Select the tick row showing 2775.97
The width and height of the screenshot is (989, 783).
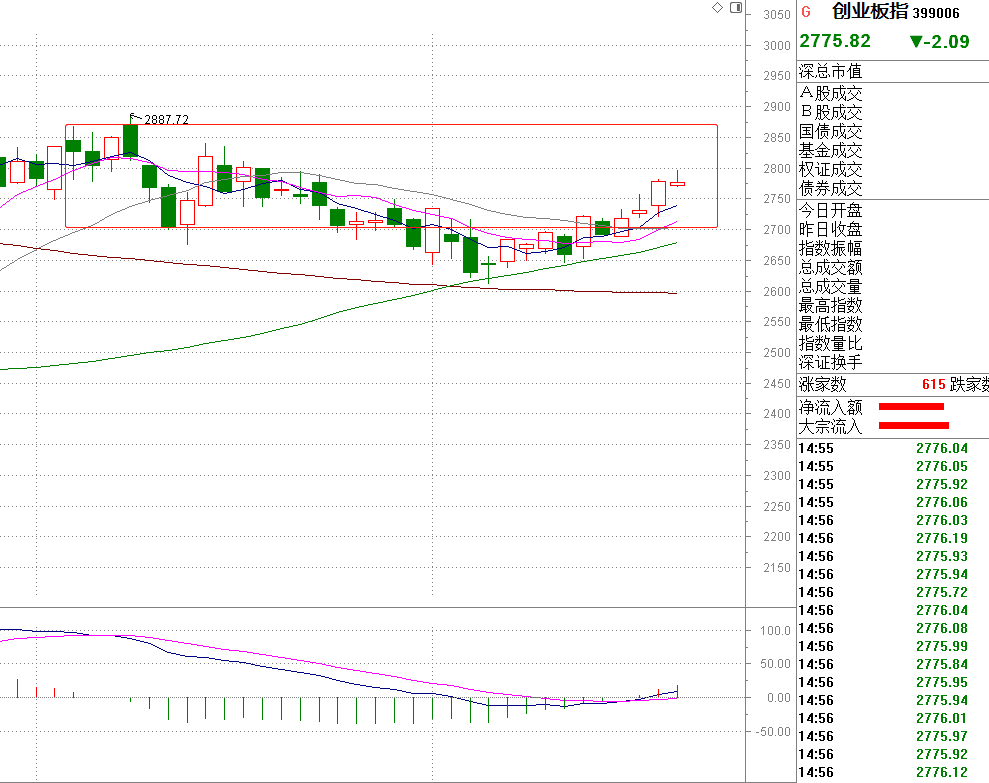pos(893,736)
